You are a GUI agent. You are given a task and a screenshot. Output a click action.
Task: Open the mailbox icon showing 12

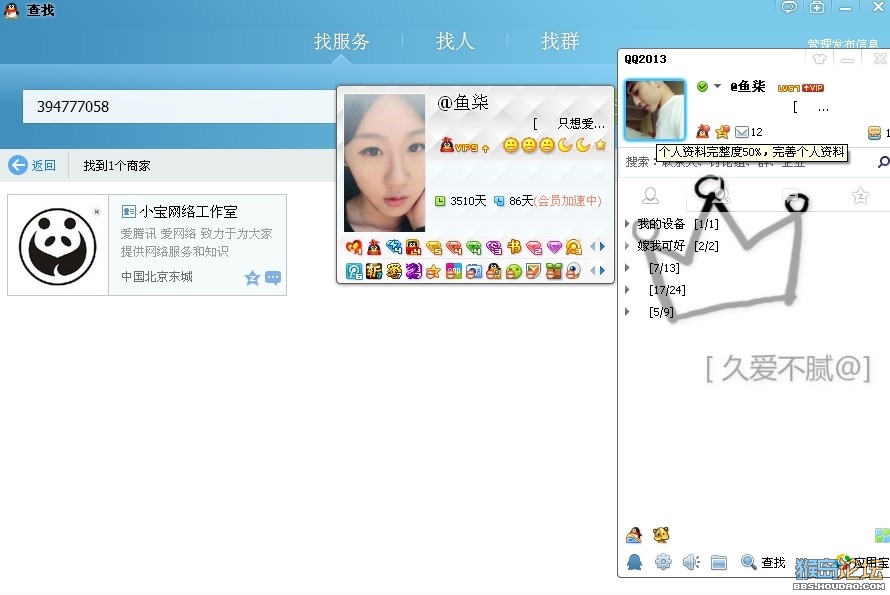pos(741,132)
